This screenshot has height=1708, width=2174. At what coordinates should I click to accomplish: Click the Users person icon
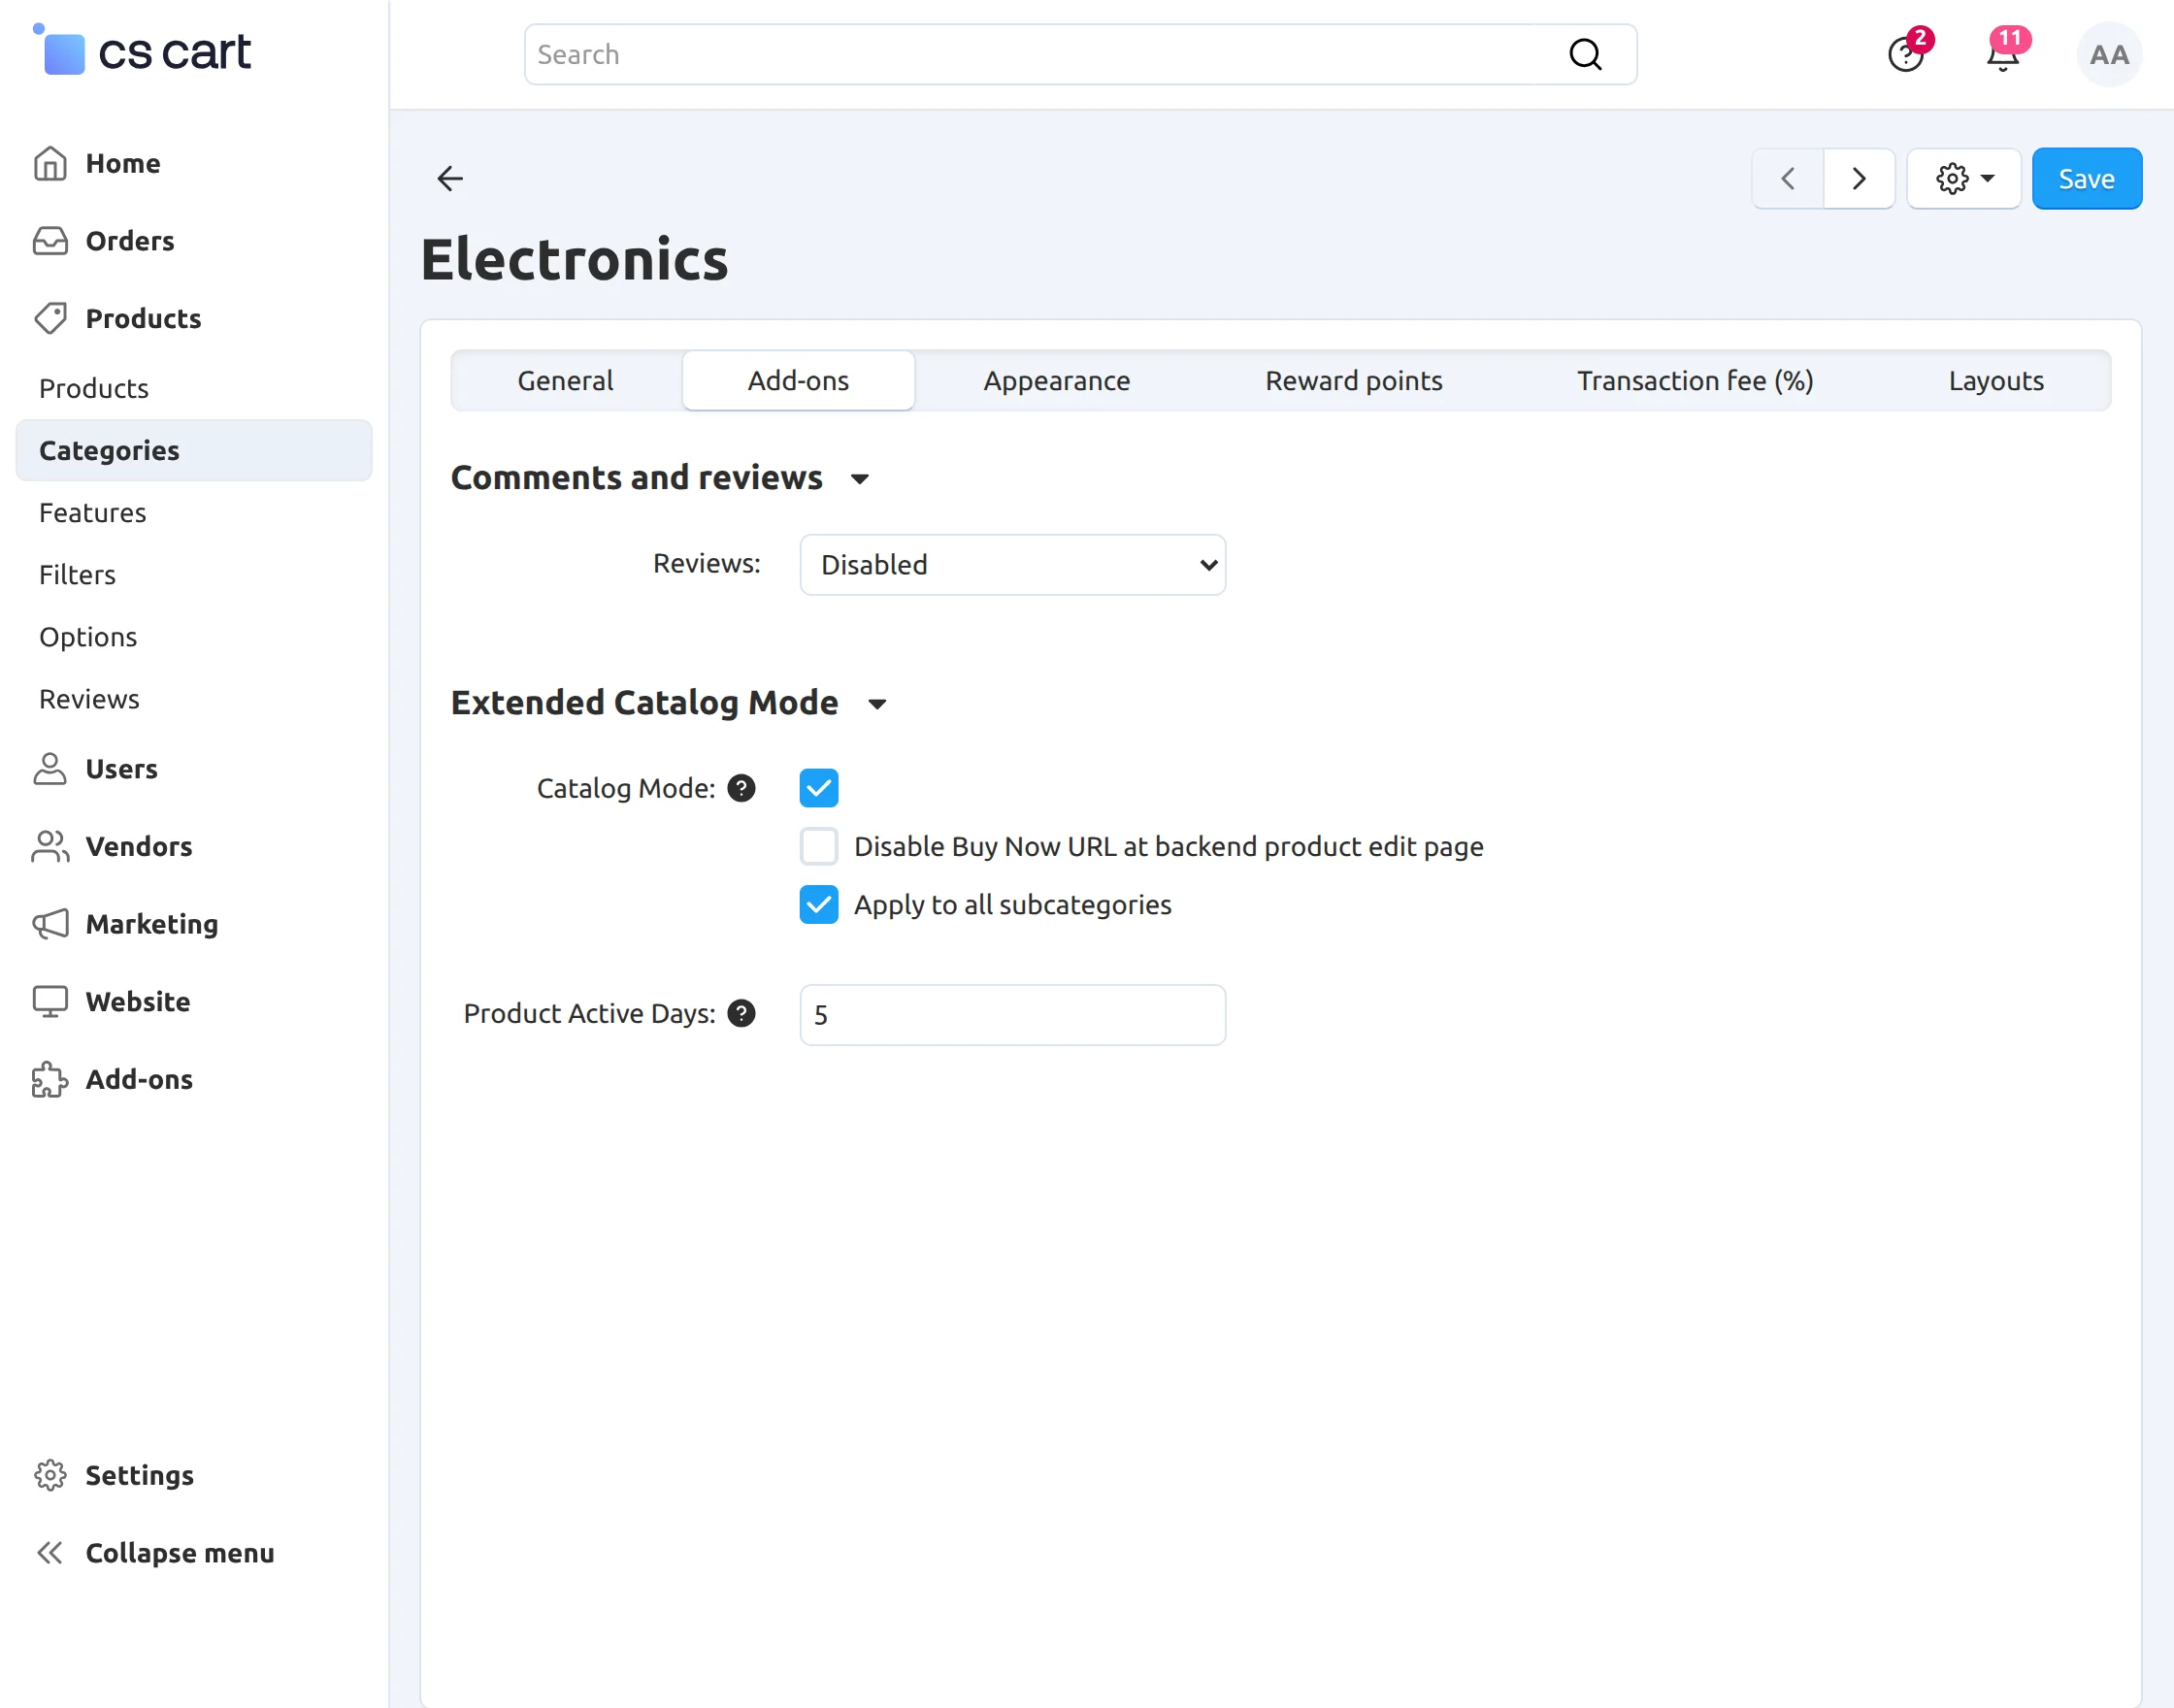tap(50, 769)
